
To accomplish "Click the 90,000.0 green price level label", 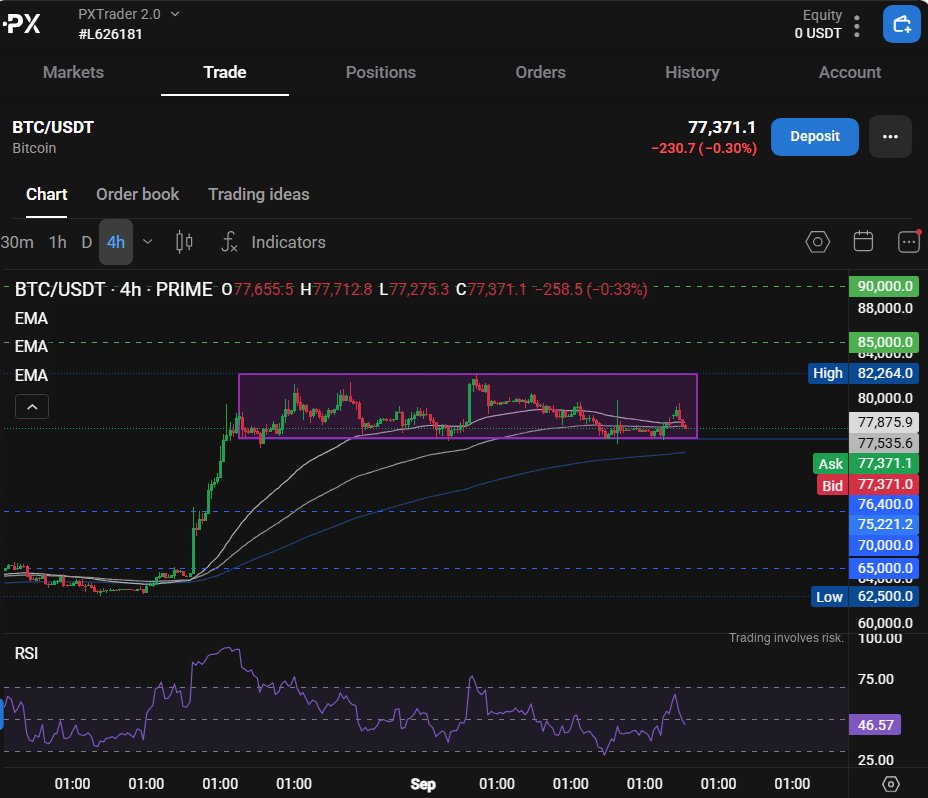I will (x=884, y=287).
